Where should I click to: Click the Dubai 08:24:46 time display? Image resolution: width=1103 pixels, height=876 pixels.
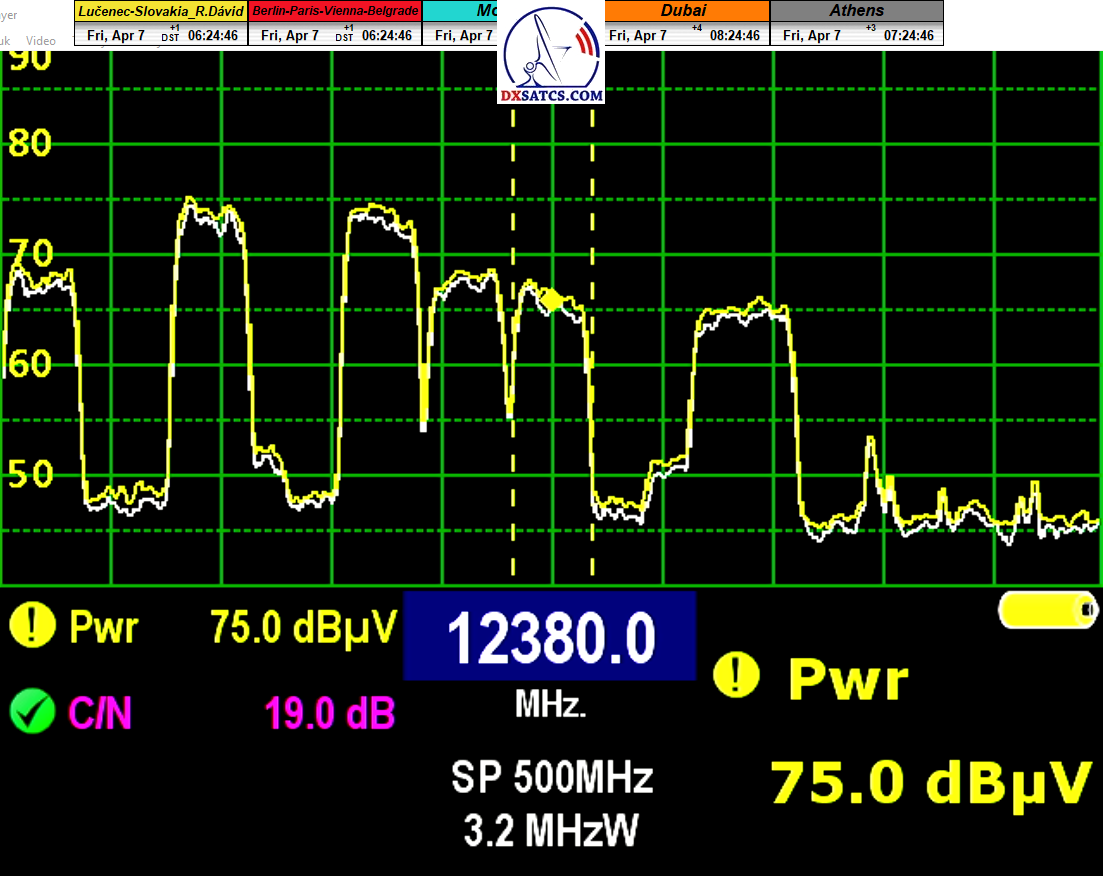(x=734, y=35)
